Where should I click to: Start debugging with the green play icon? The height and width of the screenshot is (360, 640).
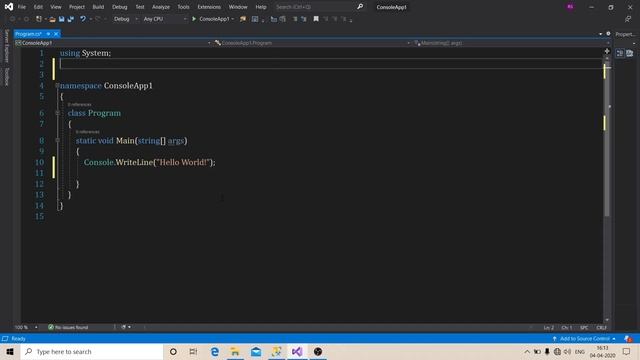click(x=194, y=19)
